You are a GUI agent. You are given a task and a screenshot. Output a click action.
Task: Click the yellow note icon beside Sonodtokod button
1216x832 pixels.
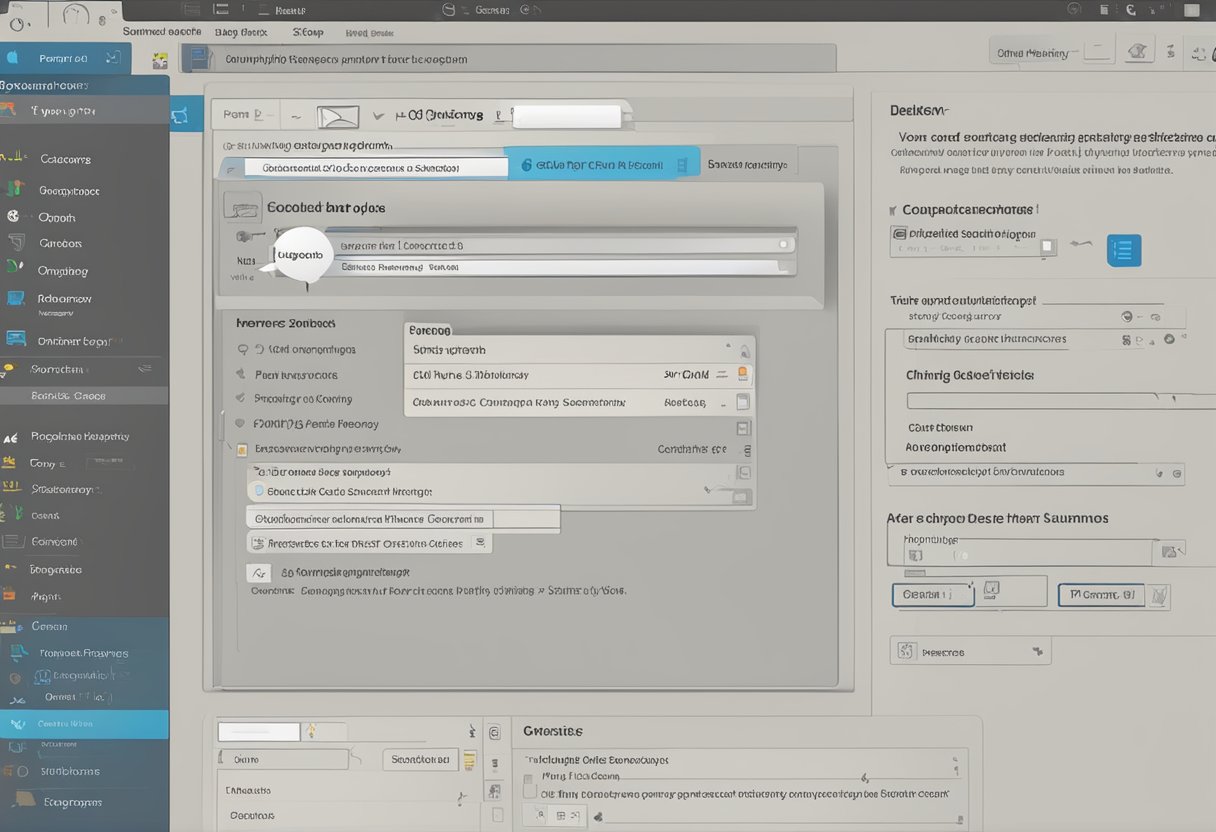tap(469, 760)
